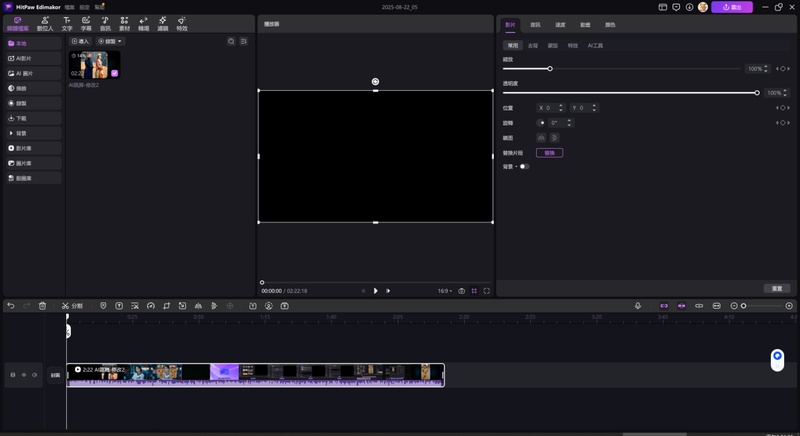Screen dimensions: 800x436
Task: Open the 16:9 aspect ratio dropdown
Action: point(444,291)
